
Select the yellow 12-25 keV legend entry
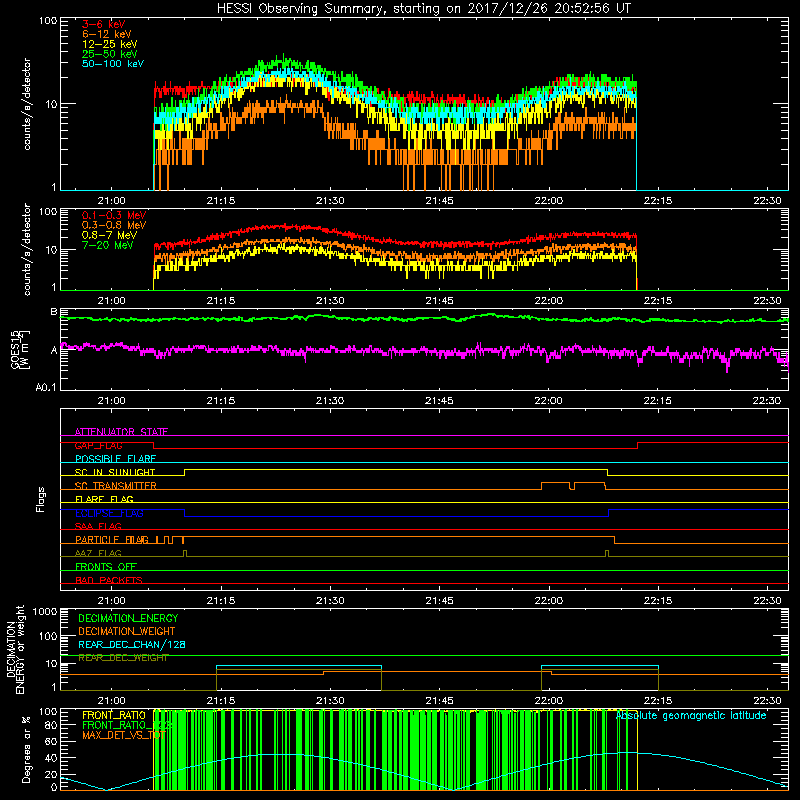109,44
